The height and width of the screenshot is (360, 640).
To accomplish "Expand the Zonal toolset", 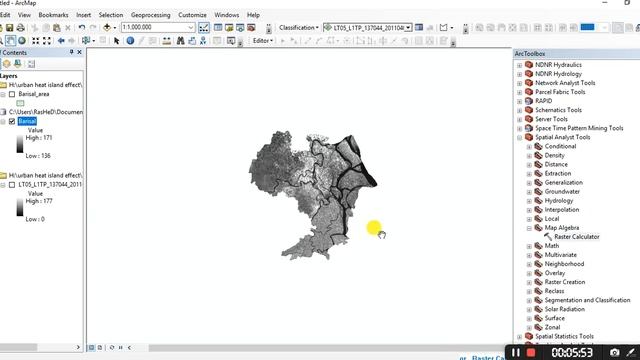I will pyautogui.click(x=529, y=328).
